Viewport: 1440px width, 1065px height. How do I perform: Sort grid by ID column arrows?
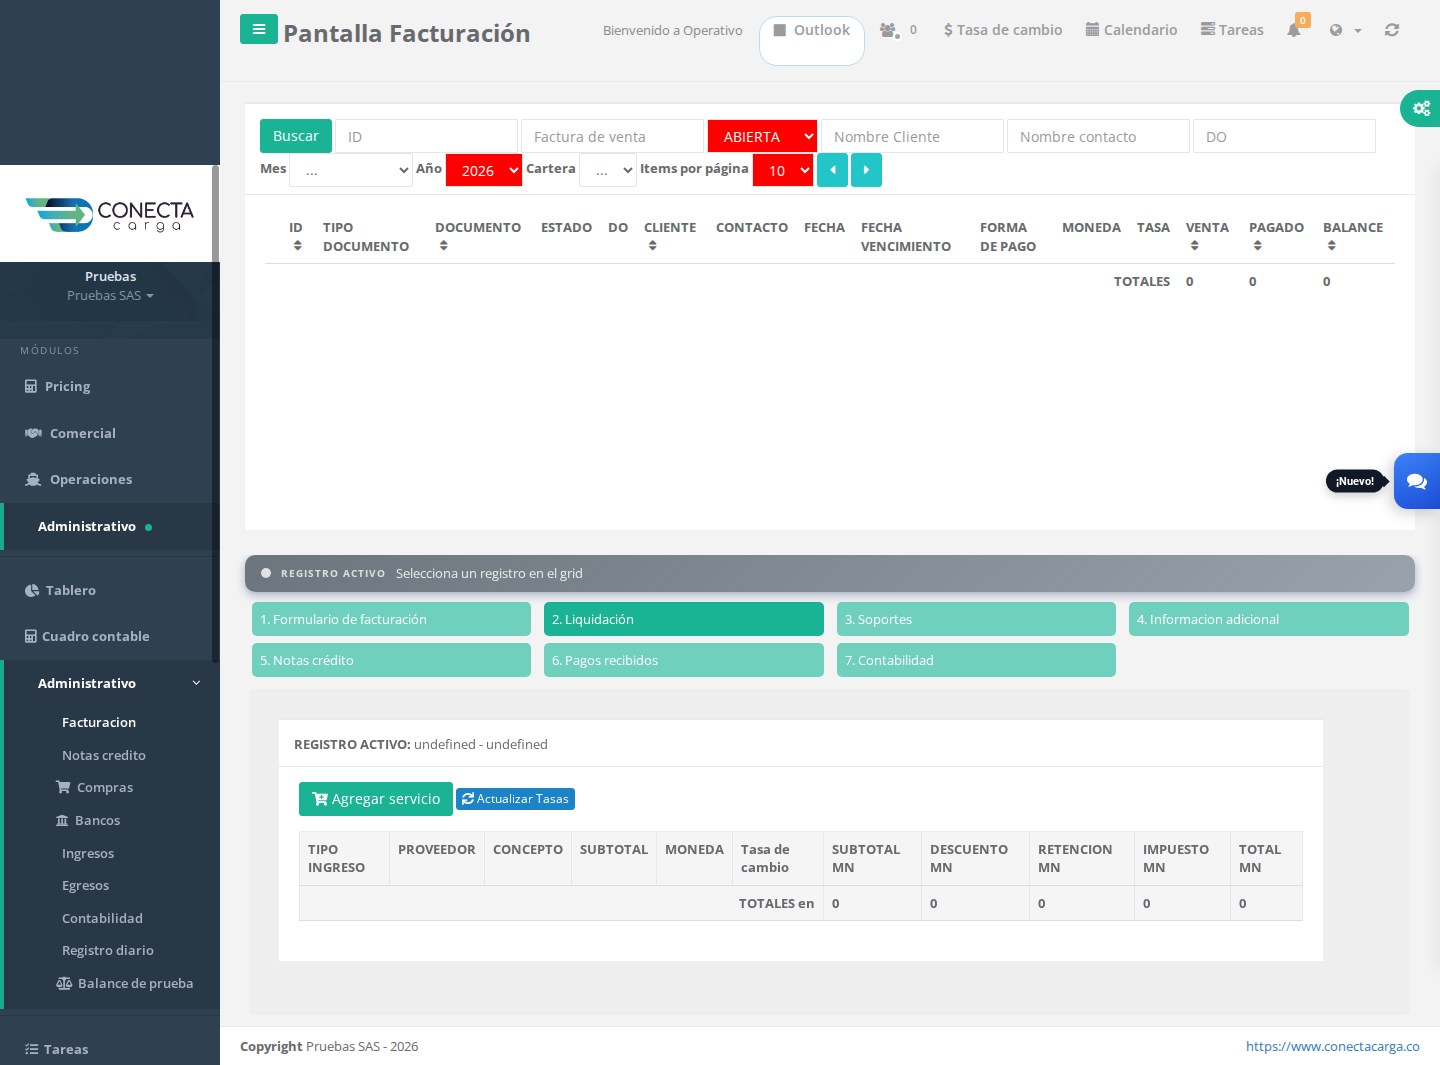point(297,246)
